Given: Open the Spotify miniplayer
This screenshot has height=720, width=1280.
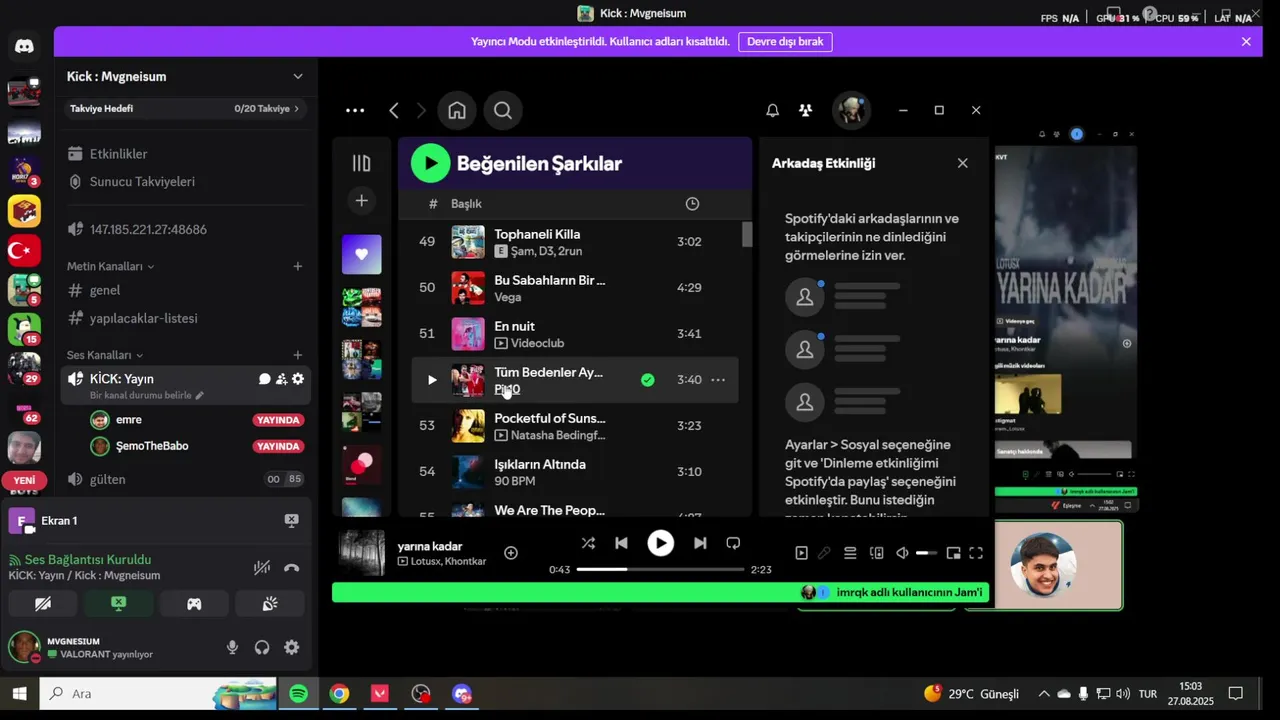Looking at the screenshot, I should (x=953, y=553).
